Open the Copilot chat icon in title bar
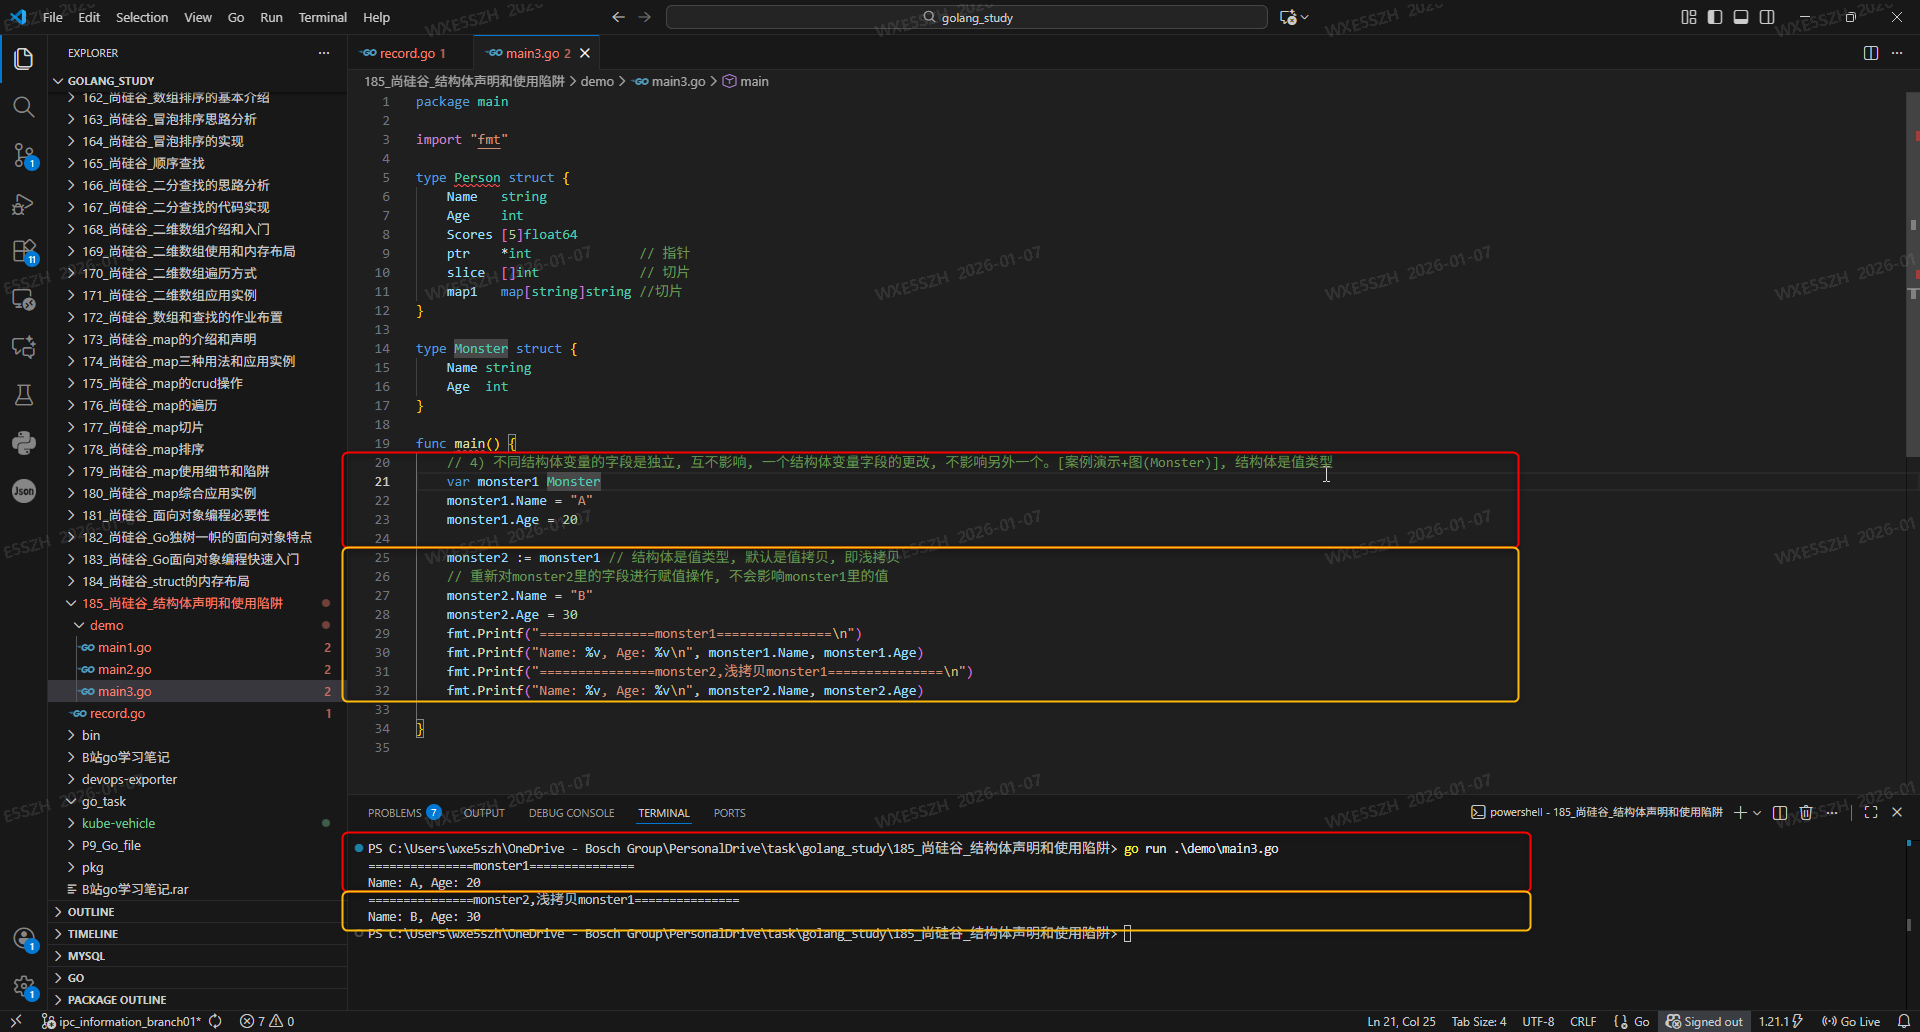This screenshot has height=1032, width=1920. pyautogui.click(x=1289, y=17)
